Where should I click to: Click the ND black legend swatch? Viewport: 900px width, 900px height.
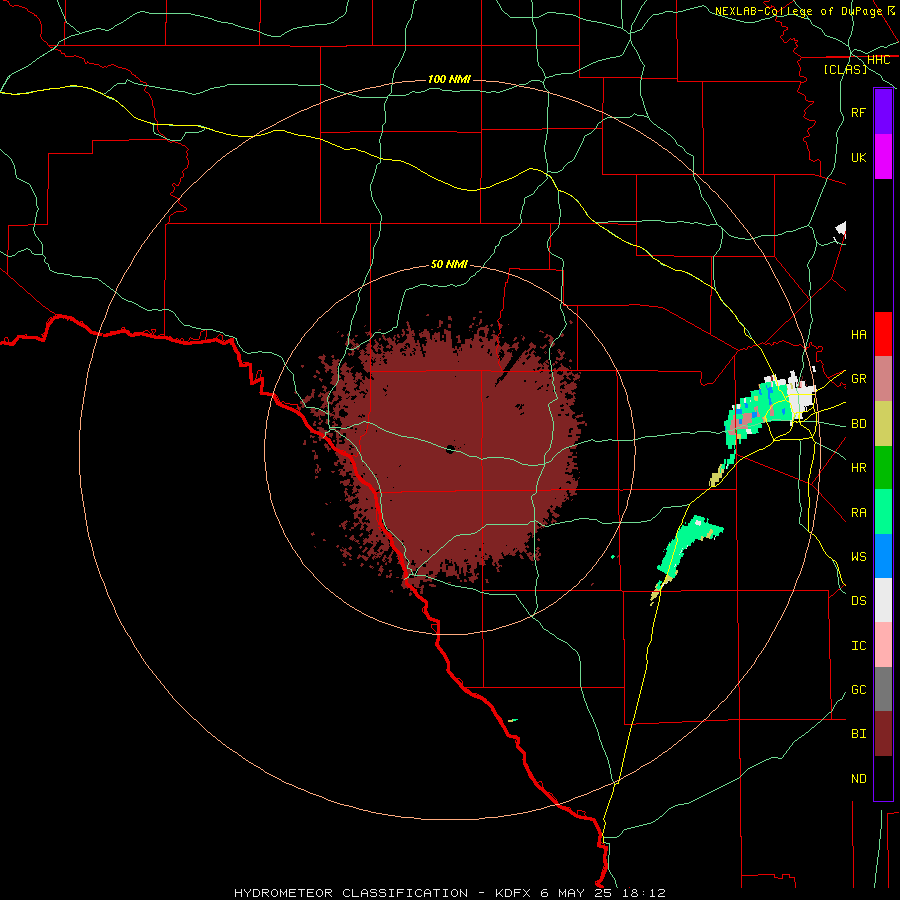click(x=883, y=778)
